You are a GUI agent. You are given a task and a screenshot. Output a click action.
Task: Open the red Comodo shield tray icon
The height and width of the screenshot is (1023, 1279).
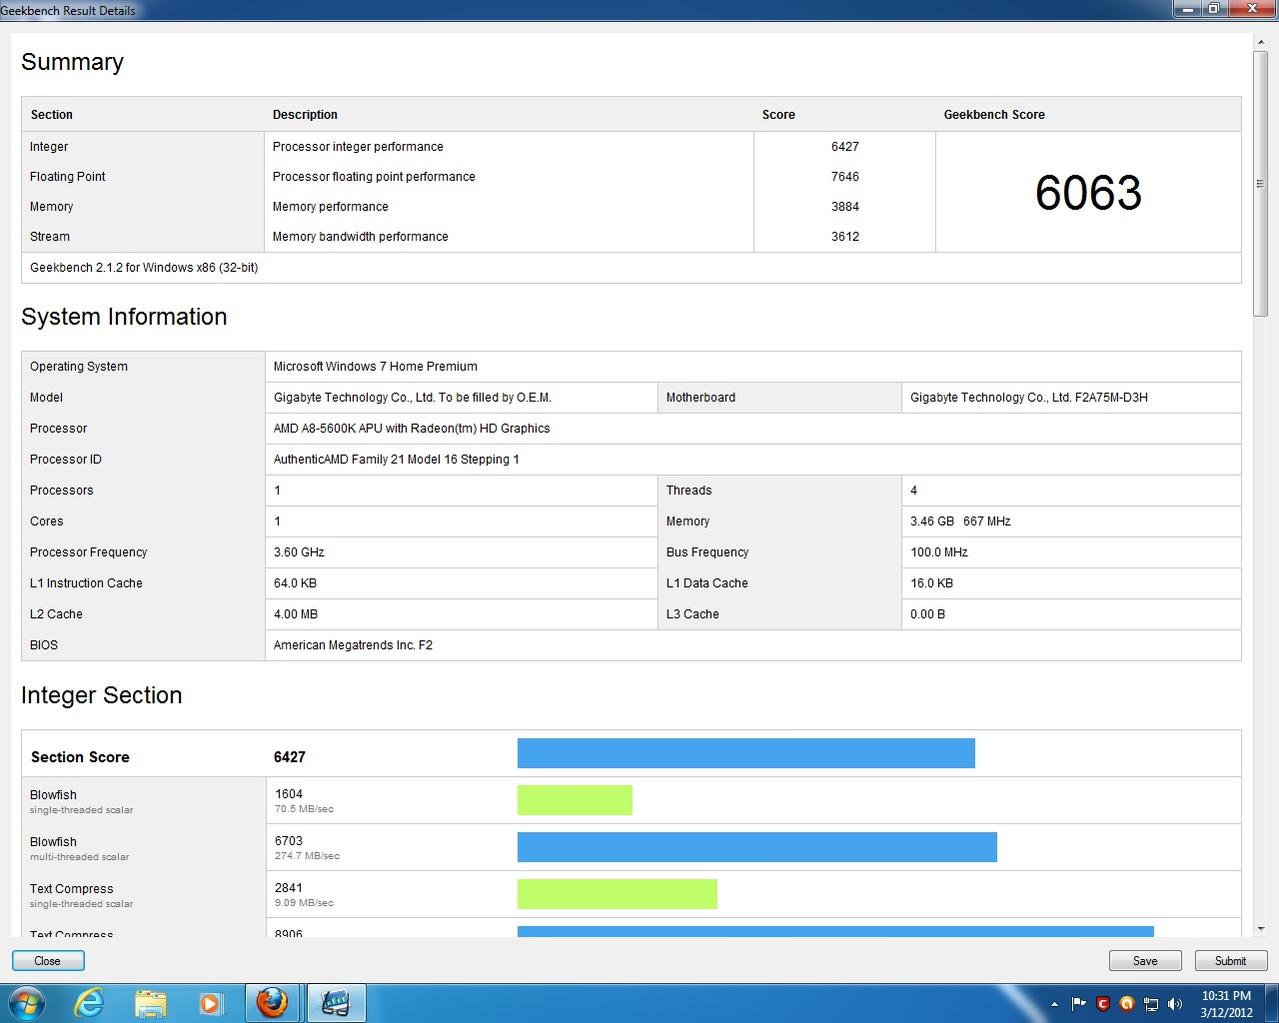(x=1102, y=1004)
